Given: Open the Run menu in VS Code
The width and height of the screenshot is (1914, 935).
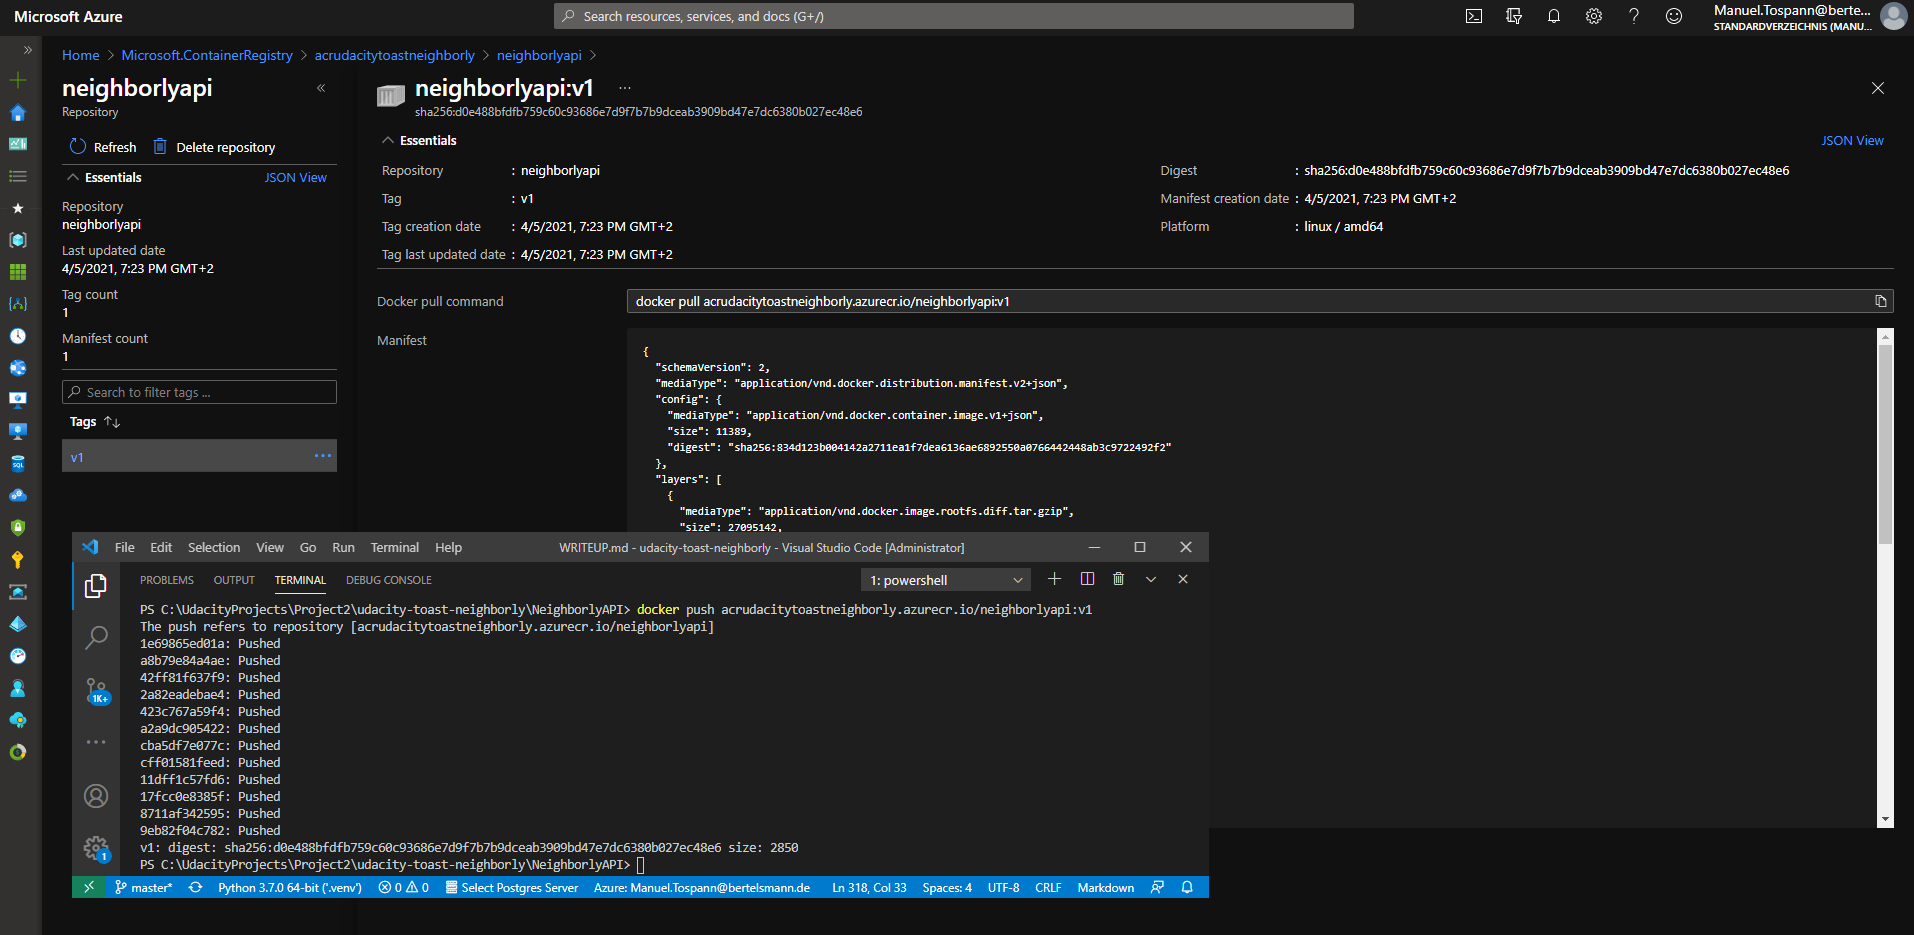Looking at the screenshot, I should tap(343, 547).
